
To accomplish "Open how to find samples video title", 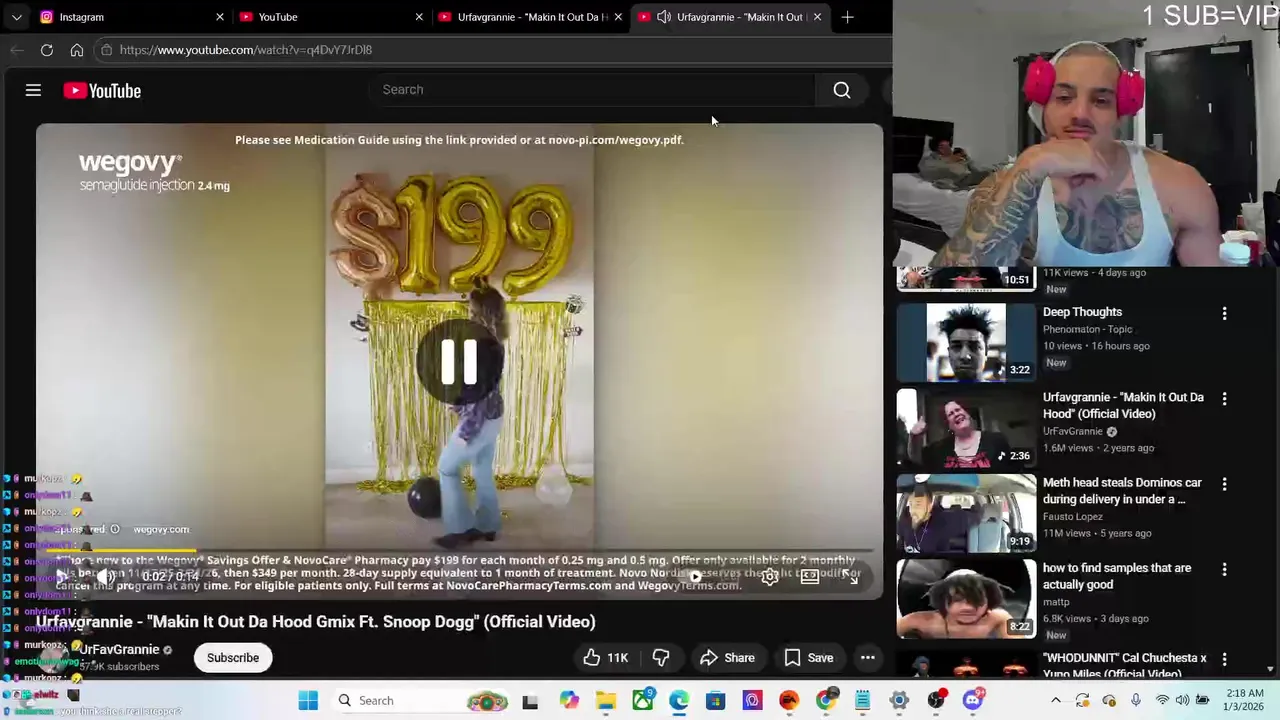I will coord(1117,576).
